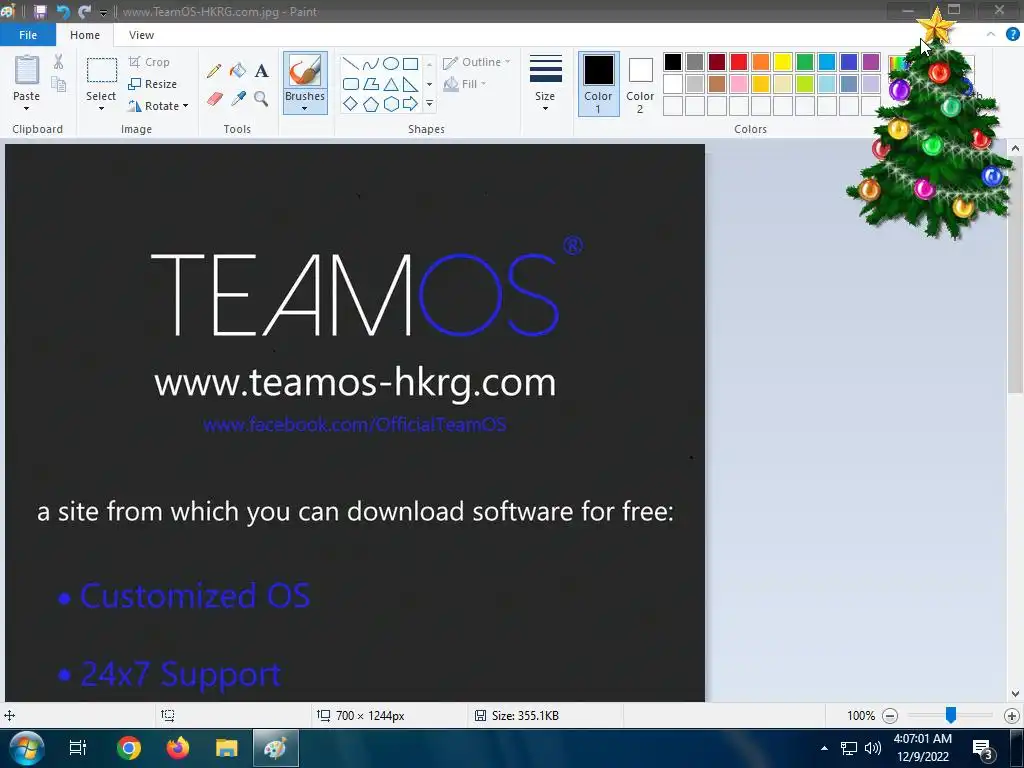Click the Copy icon in Clipboard group
Image resolution: width=1024 pixels, height=768 pixels.
pos(58,84)
